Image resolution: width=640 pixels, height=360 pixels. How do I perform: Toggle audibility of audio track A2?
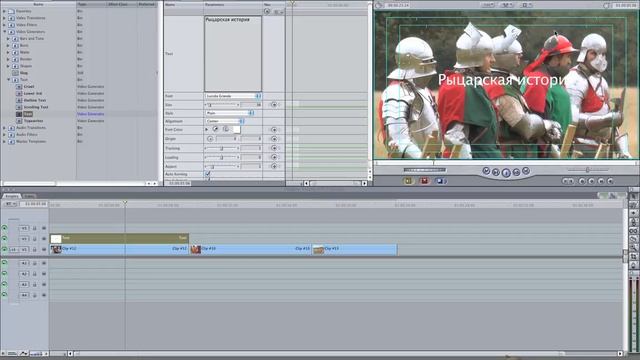[x=4, y=274]
